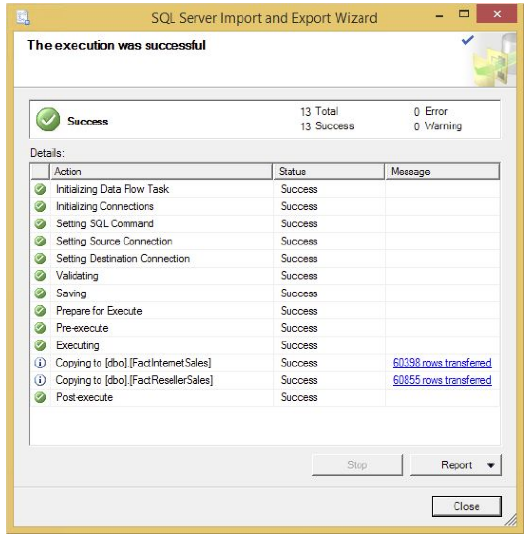Click info icon beside Copying to FactInternetSales
The height and width of the screenshot is (537, 527).
[x=40, y=362]
